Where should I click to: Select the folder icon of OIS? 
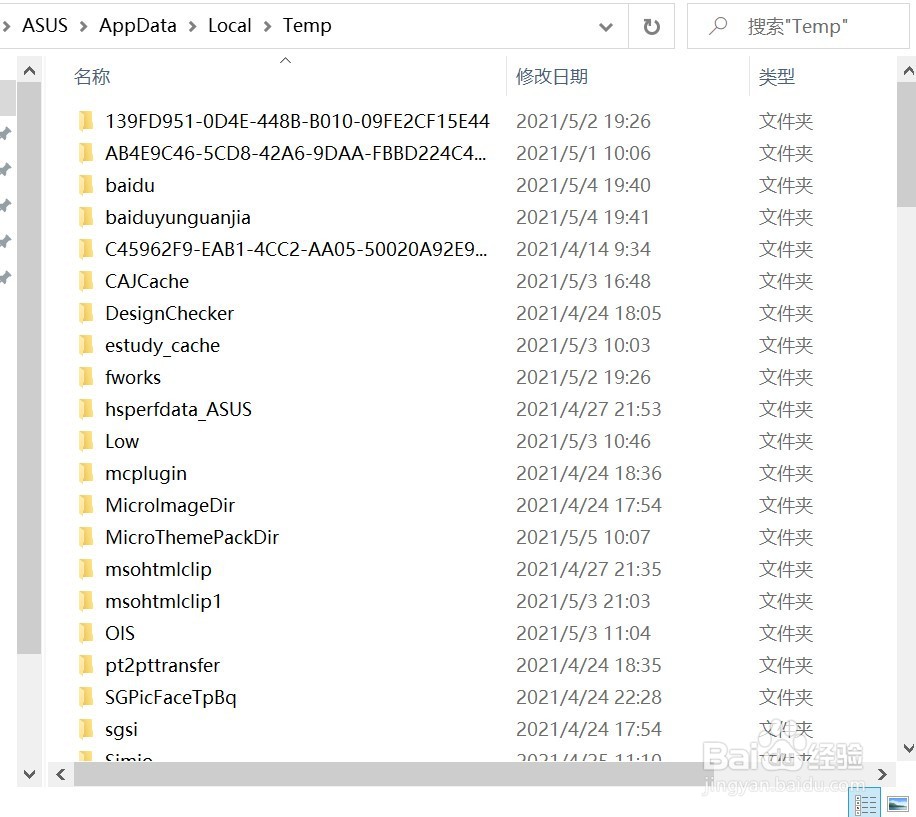tap(86, 633)
